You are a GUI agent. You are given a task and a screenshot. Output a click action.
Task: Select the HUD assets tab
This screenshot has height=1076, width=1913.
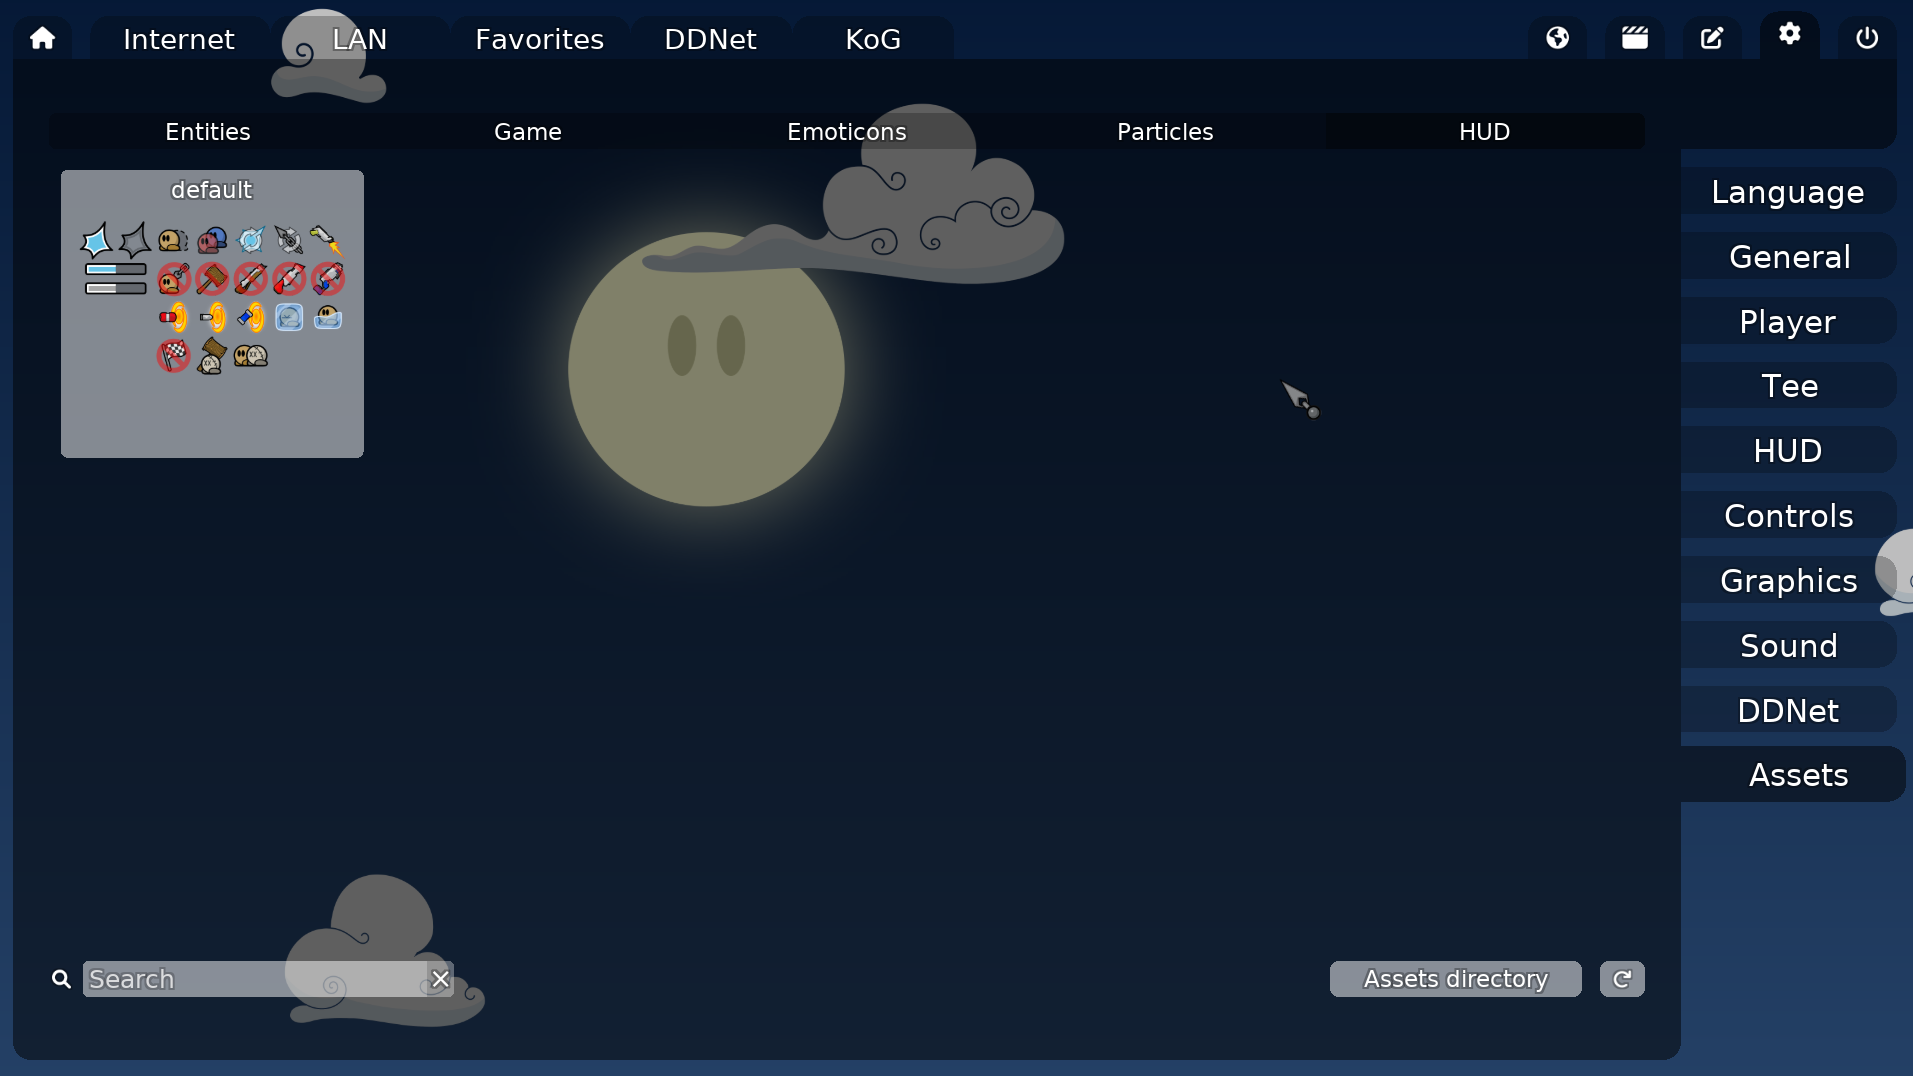coord(1485,131)
